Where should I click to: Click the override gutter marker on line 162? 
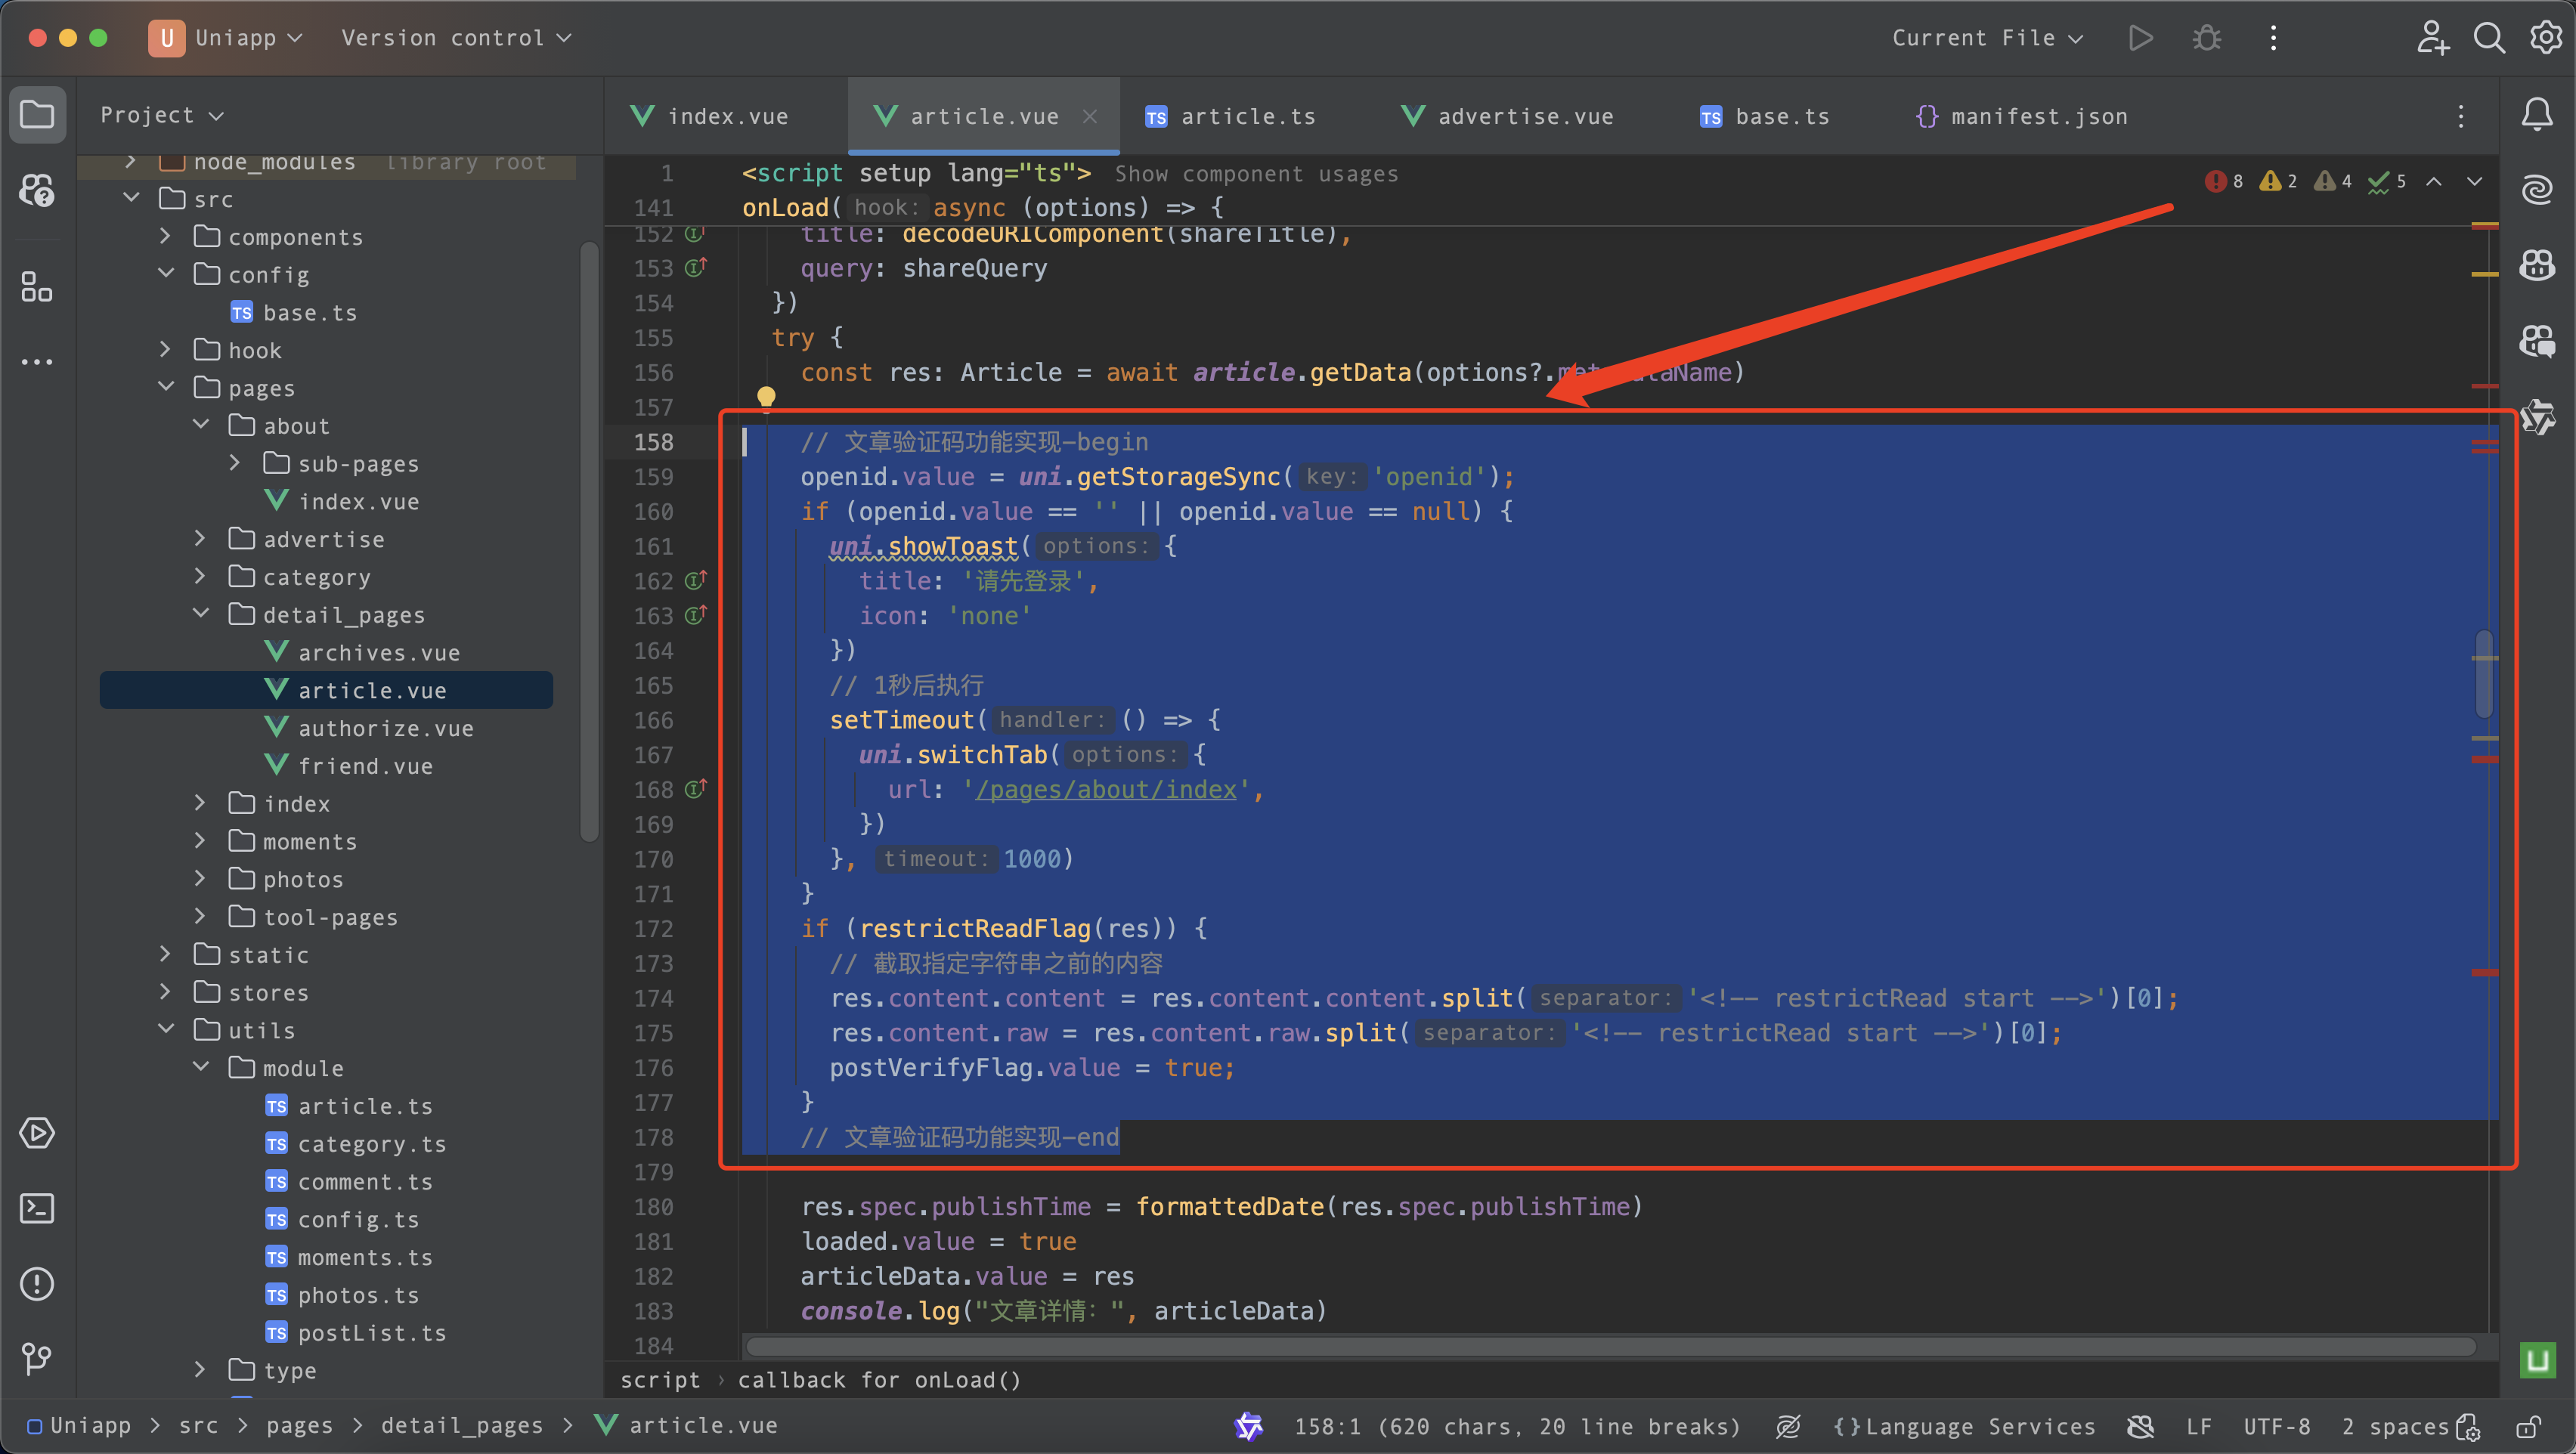point(695,580)
